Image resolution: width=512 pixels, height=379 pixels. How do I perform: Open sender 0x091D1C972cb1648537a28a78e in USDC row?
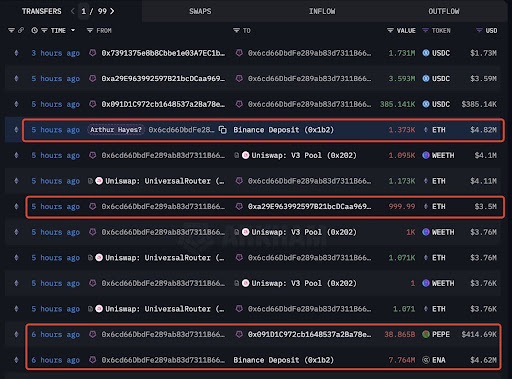pyautogui.click(x=163, y=104)
